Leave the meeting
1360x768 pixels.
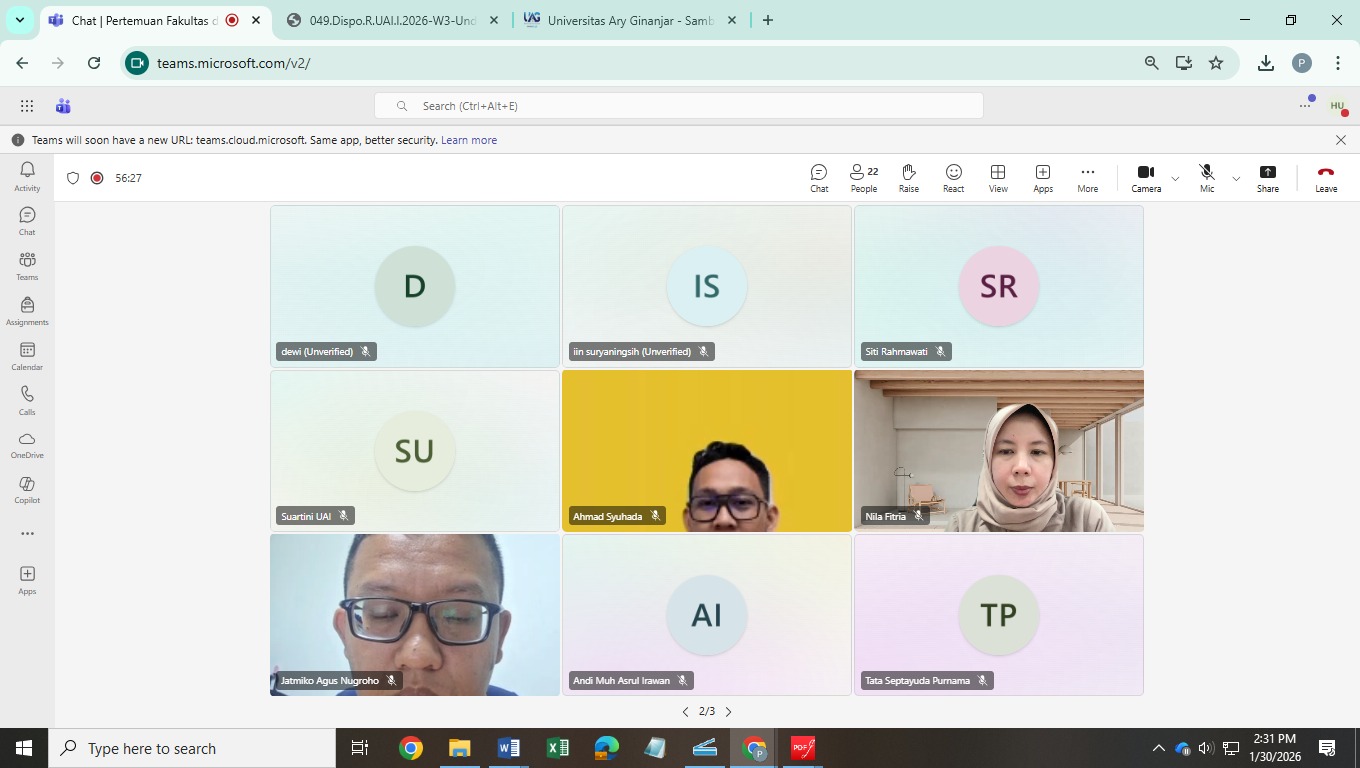[1325, 178]
